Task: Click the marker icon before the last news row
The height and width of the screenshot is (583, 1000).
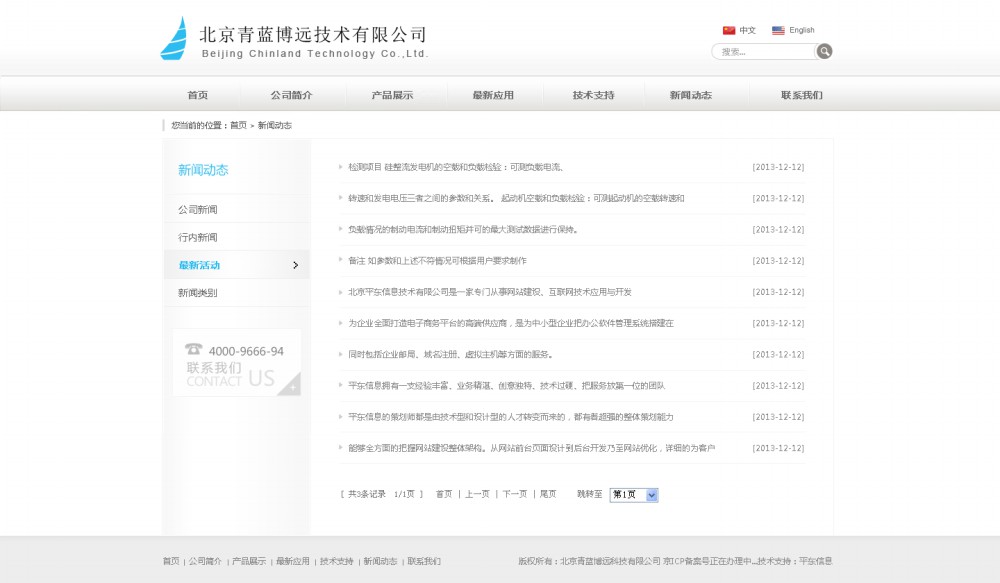Action: (337, 448)
